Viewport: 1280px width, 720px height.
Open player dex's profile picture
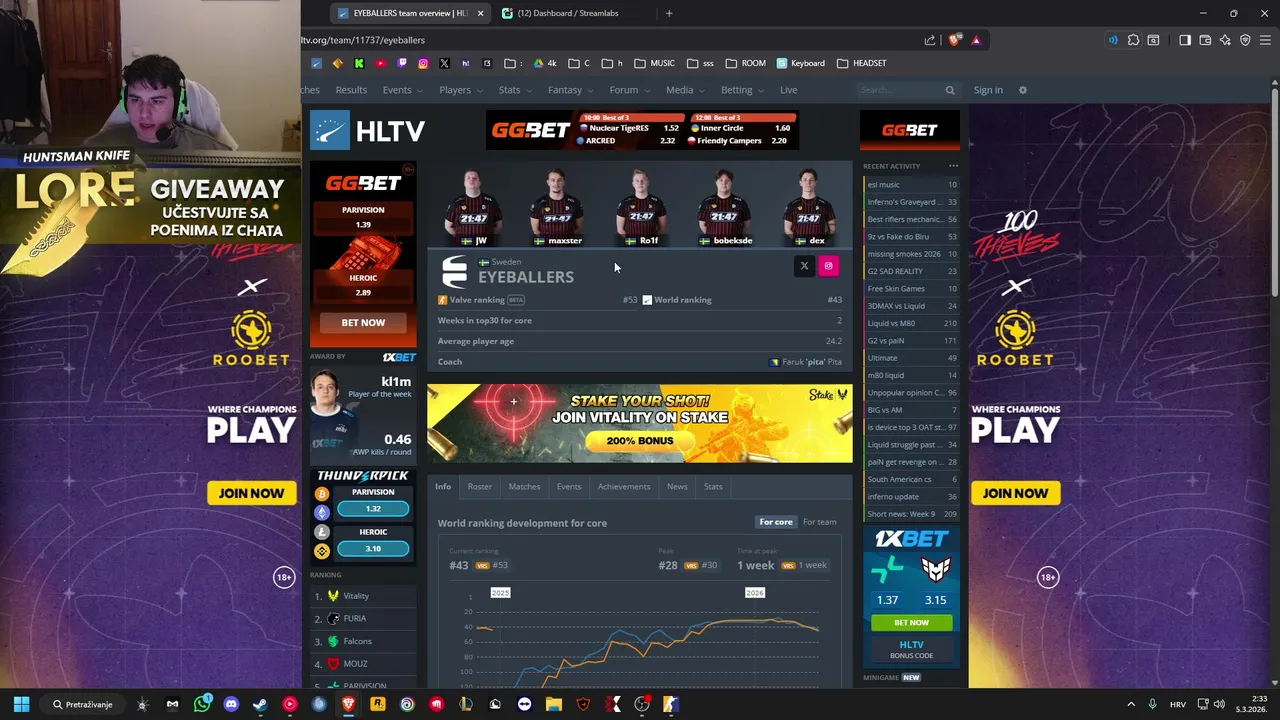[810, 208]
